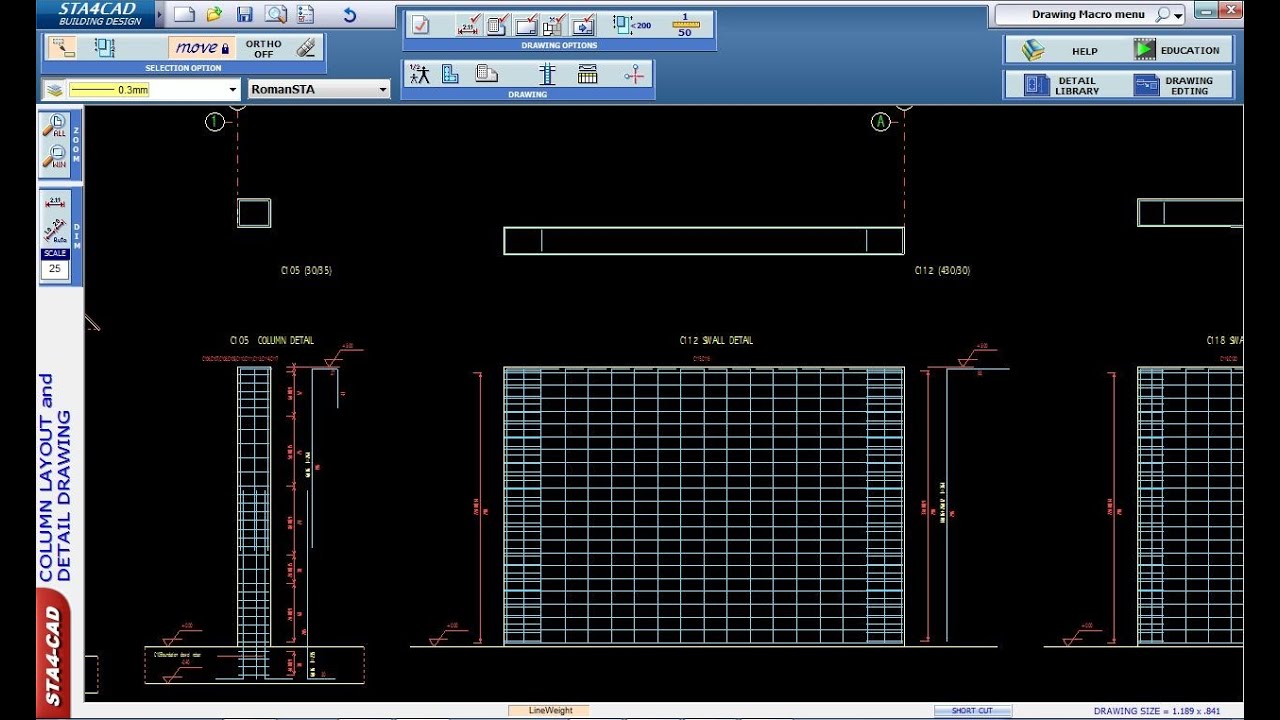Click the SCALE input field showing 25
Image resolution: width=1280 pixels, height=720 pixels.
click(x=55, y=269)
